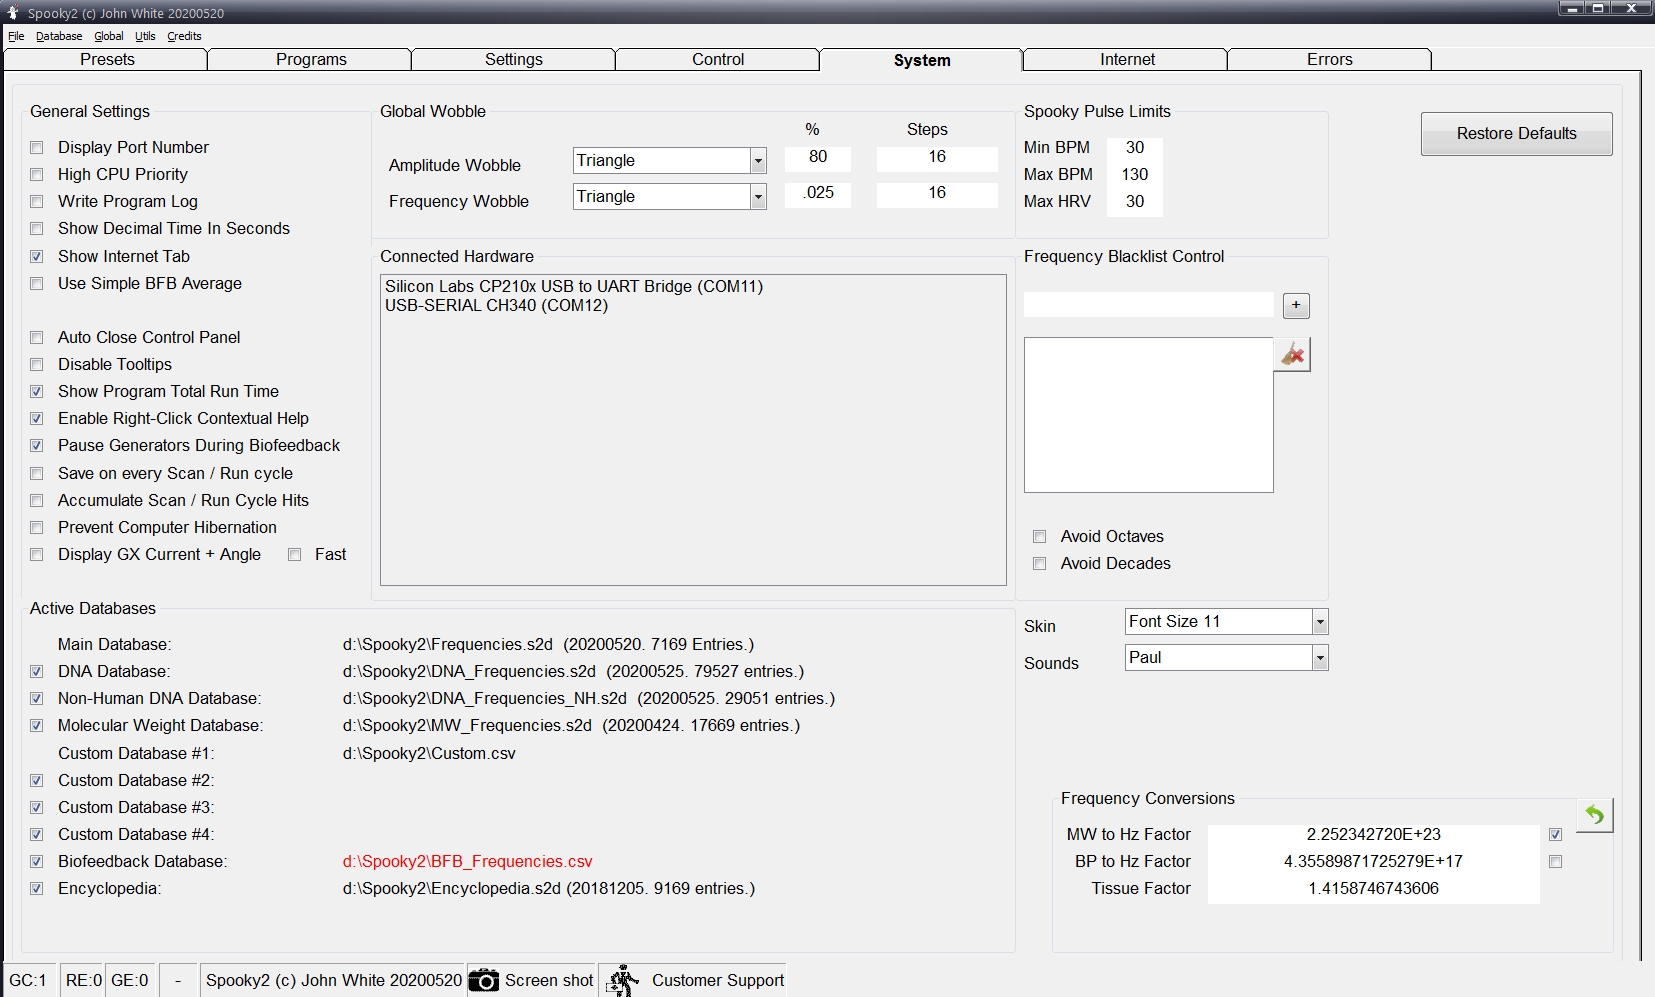Enable Write Program Log

(37, 202)
